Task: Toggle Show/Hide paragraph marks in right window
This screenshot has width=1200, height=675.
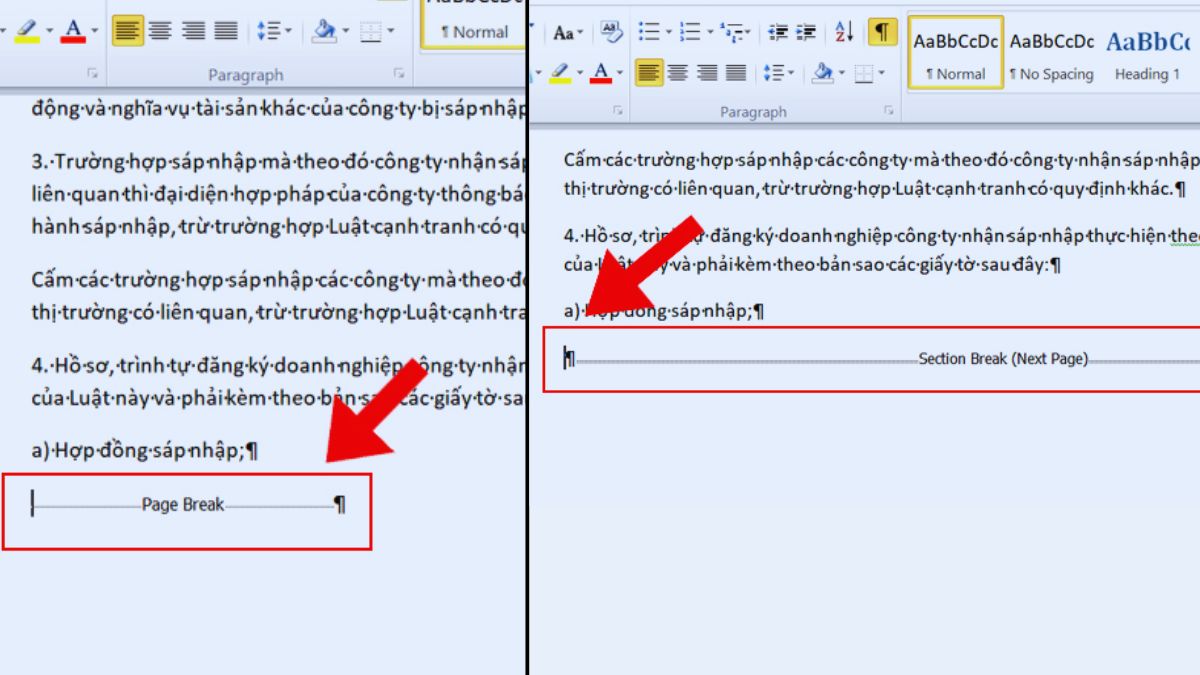Action: (881, 32)
